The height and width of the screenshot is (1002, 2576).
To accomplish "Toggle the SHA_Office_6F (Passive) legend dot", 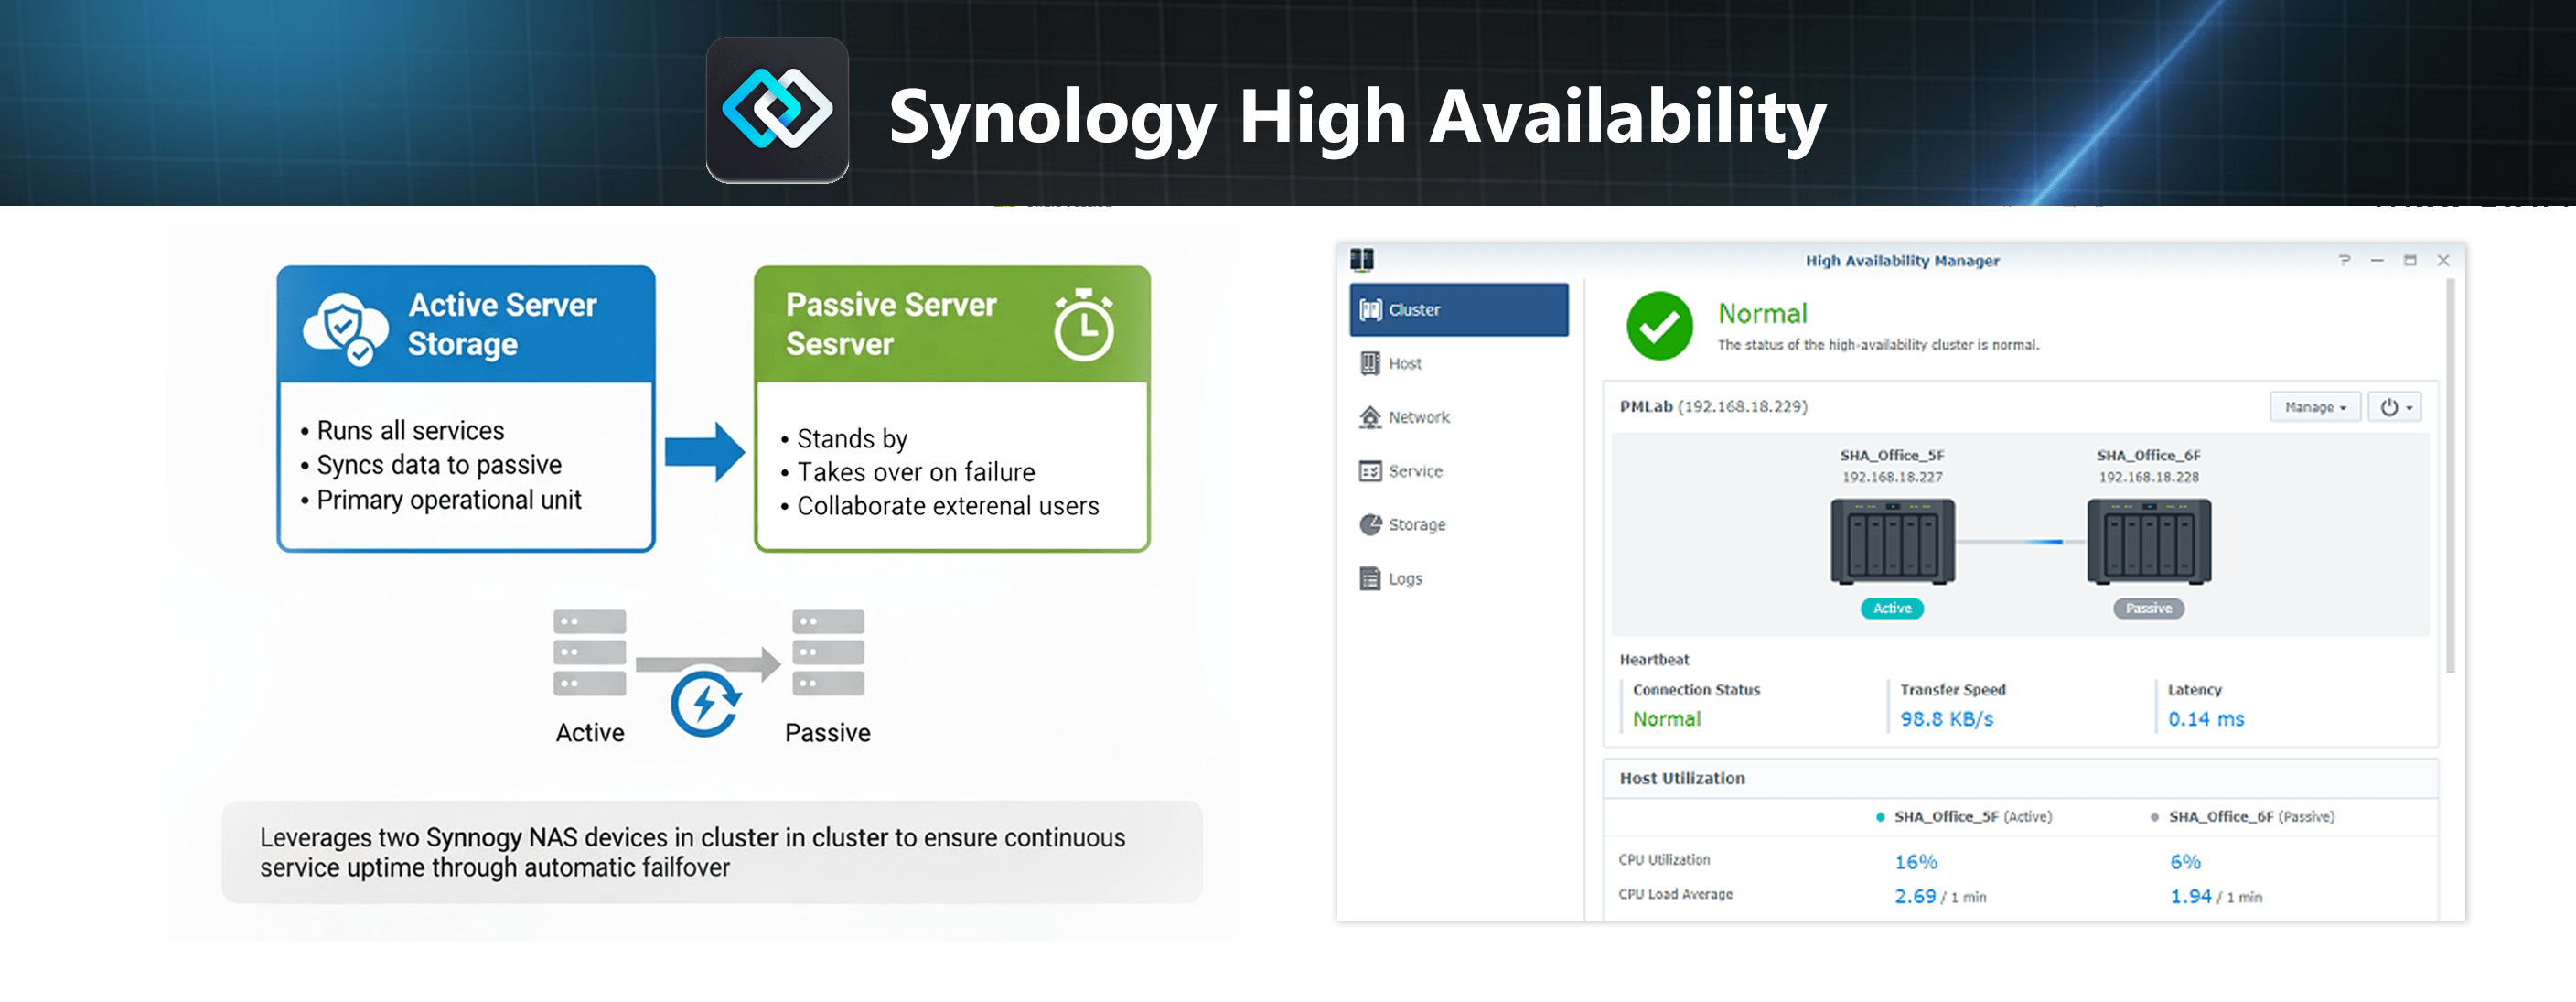I will point(2155,816).
